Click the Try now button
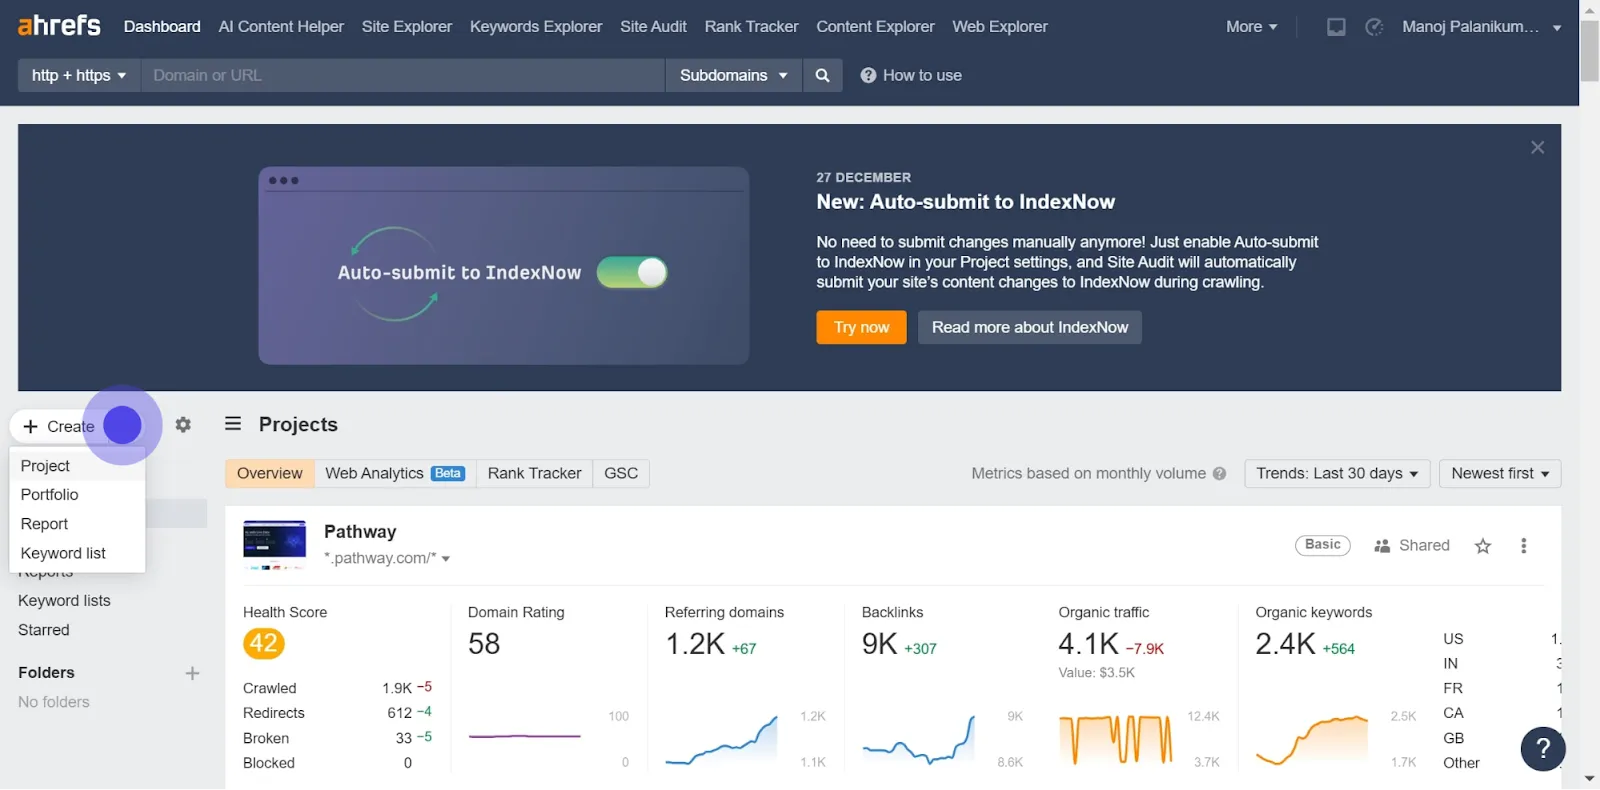 click(861, 328)
